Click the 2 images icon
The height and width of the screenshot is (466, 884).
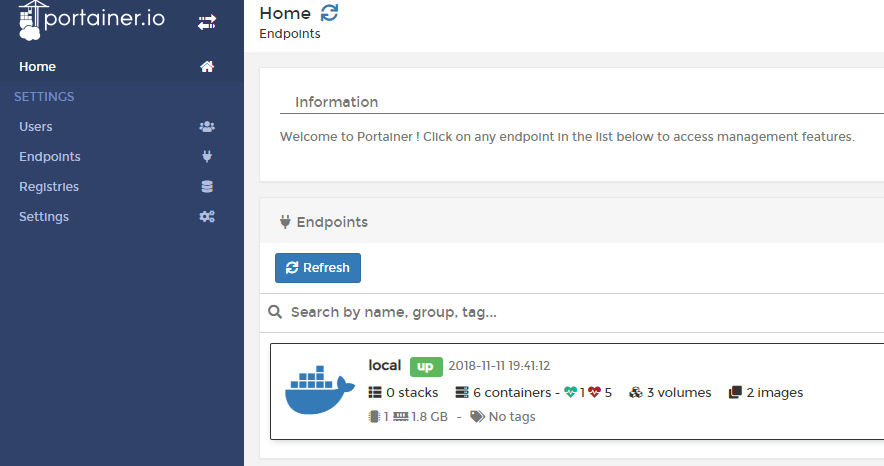(735, 393)
